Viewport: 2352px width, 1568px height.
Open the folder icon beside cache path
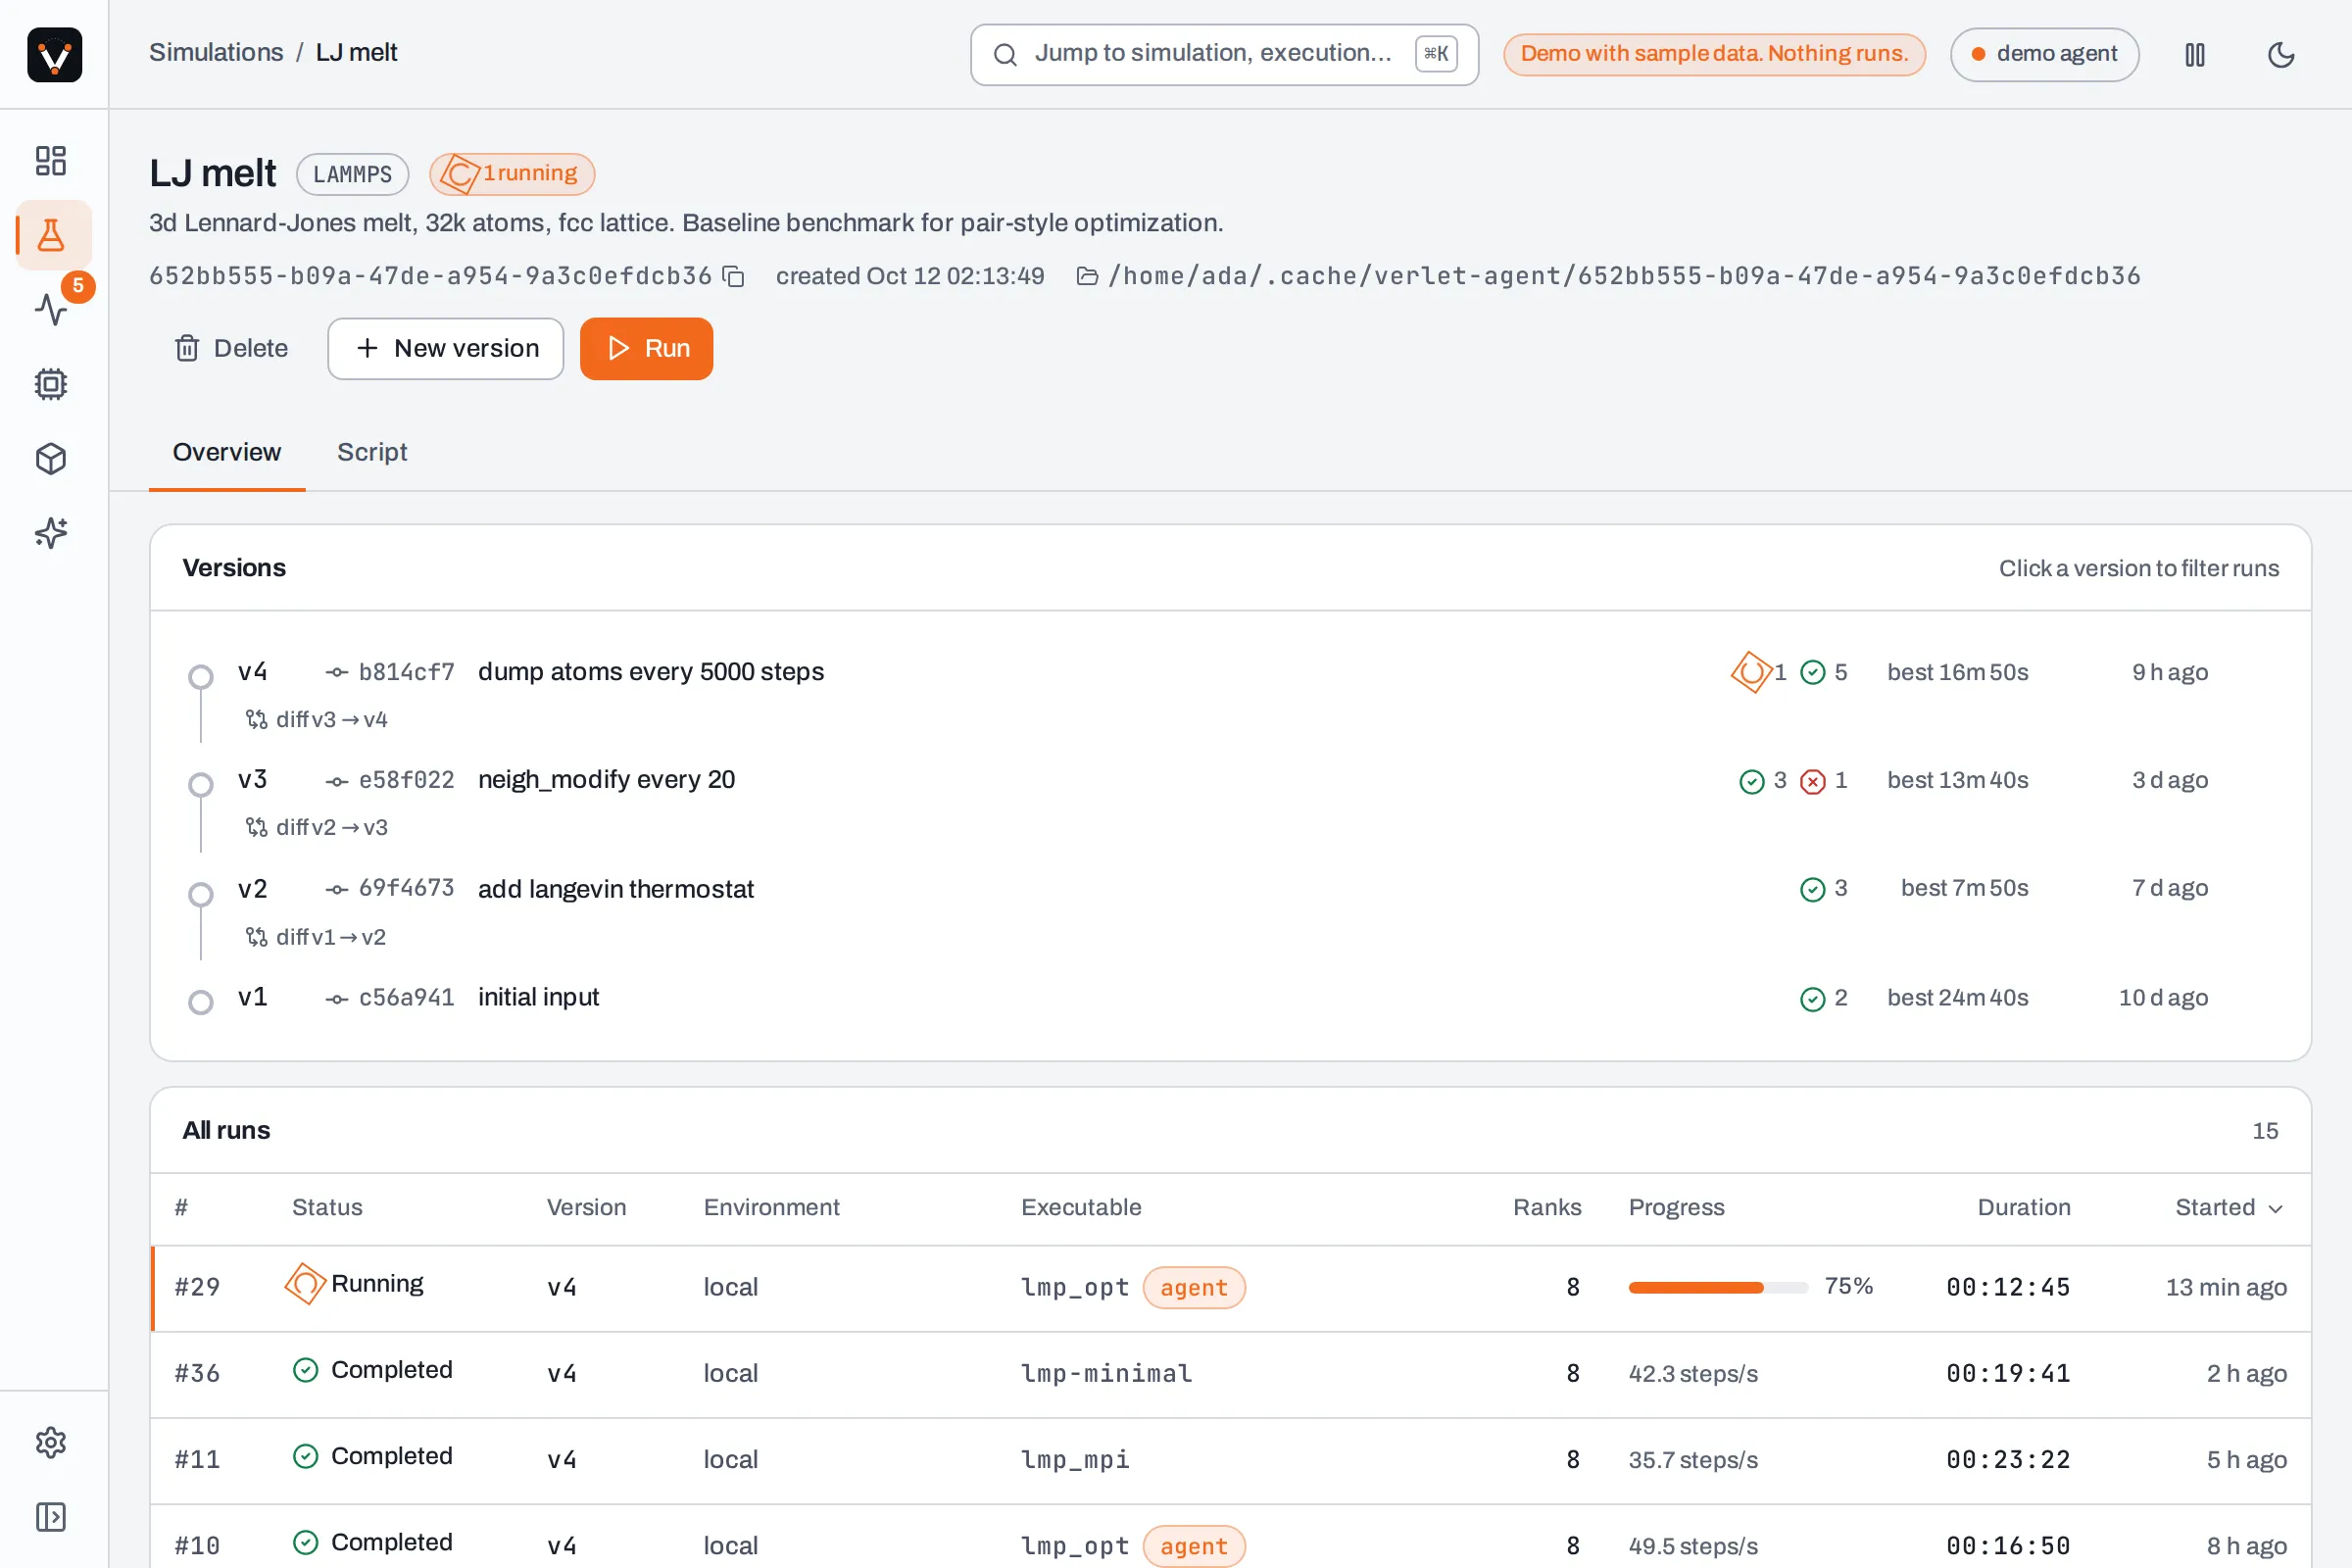point(1087,276)
